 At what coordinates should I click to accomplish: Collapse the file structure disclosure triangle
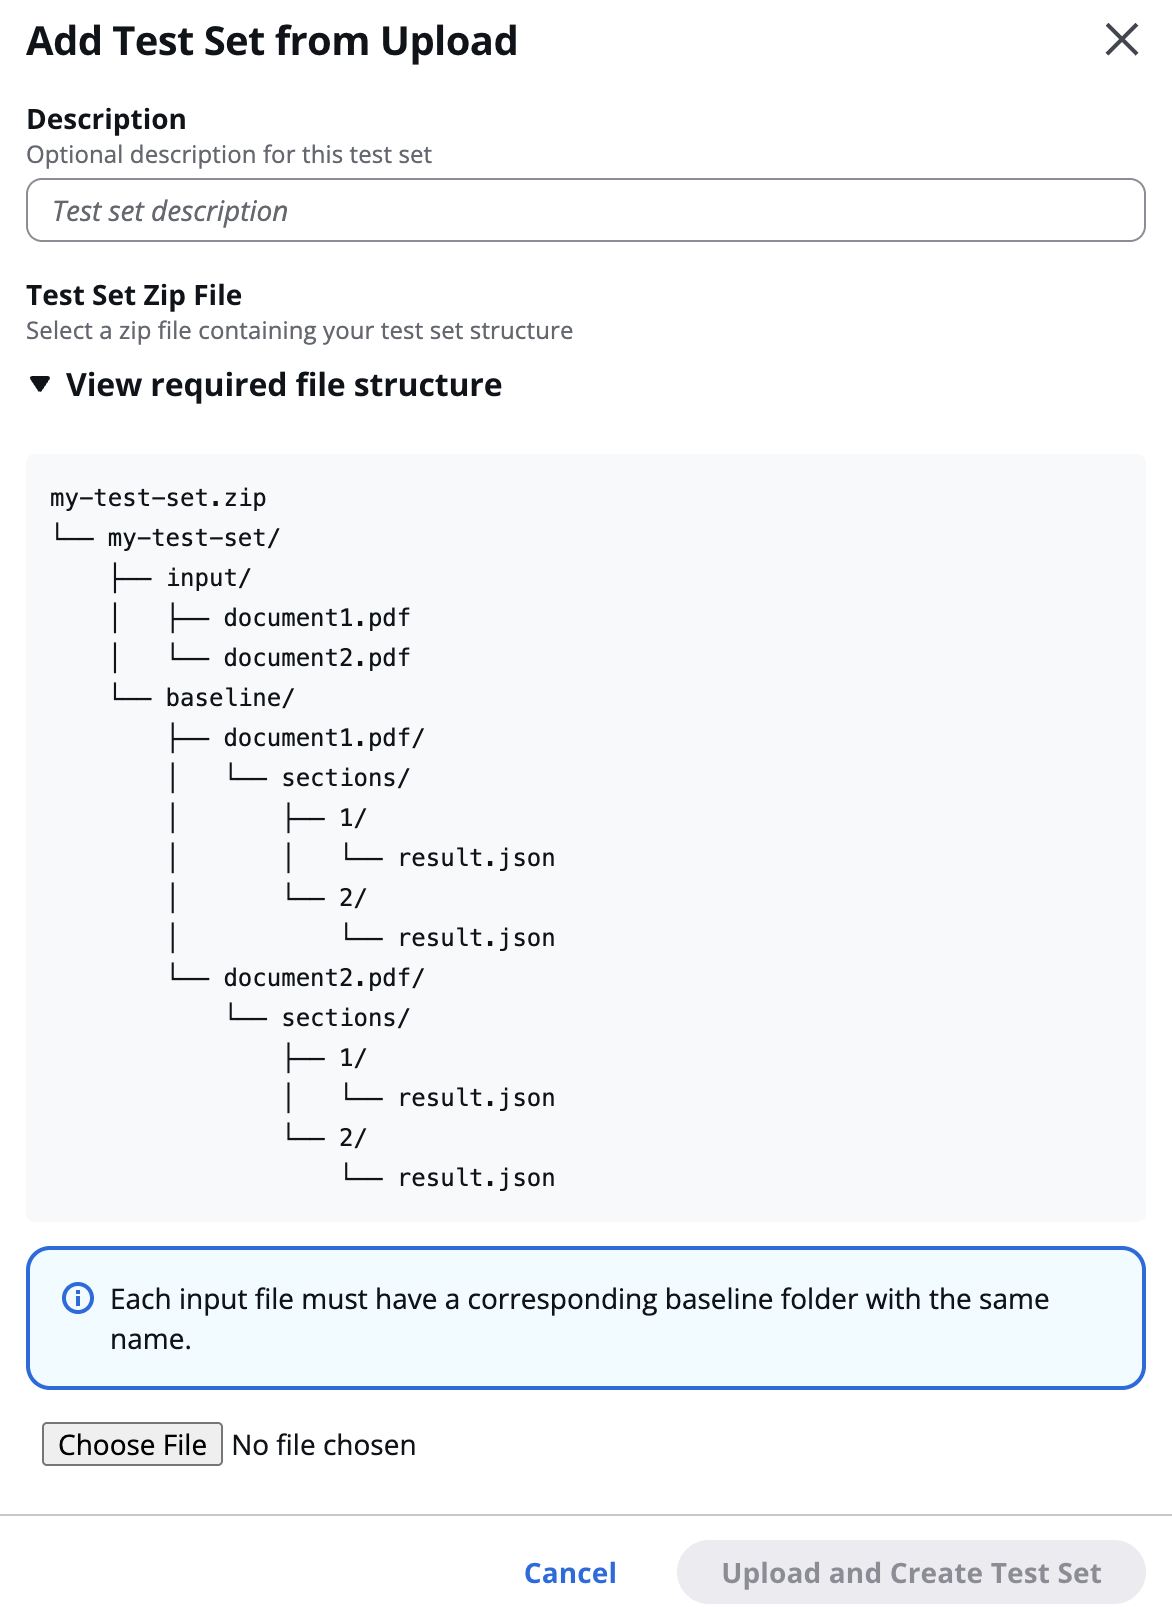[40, 384]
